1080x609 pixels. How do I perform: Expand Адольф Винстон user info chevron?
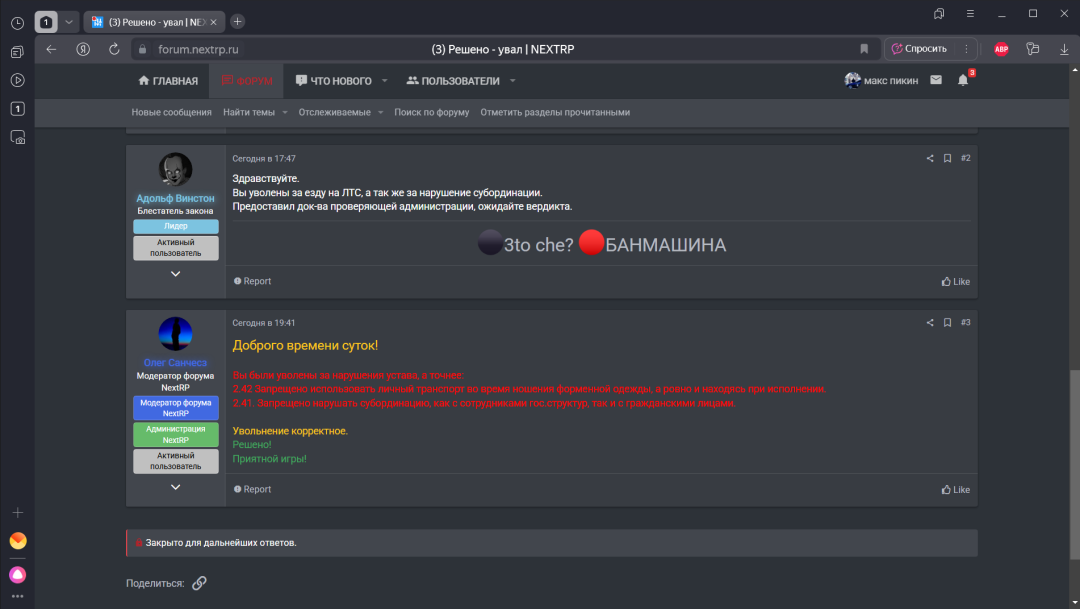175,274
